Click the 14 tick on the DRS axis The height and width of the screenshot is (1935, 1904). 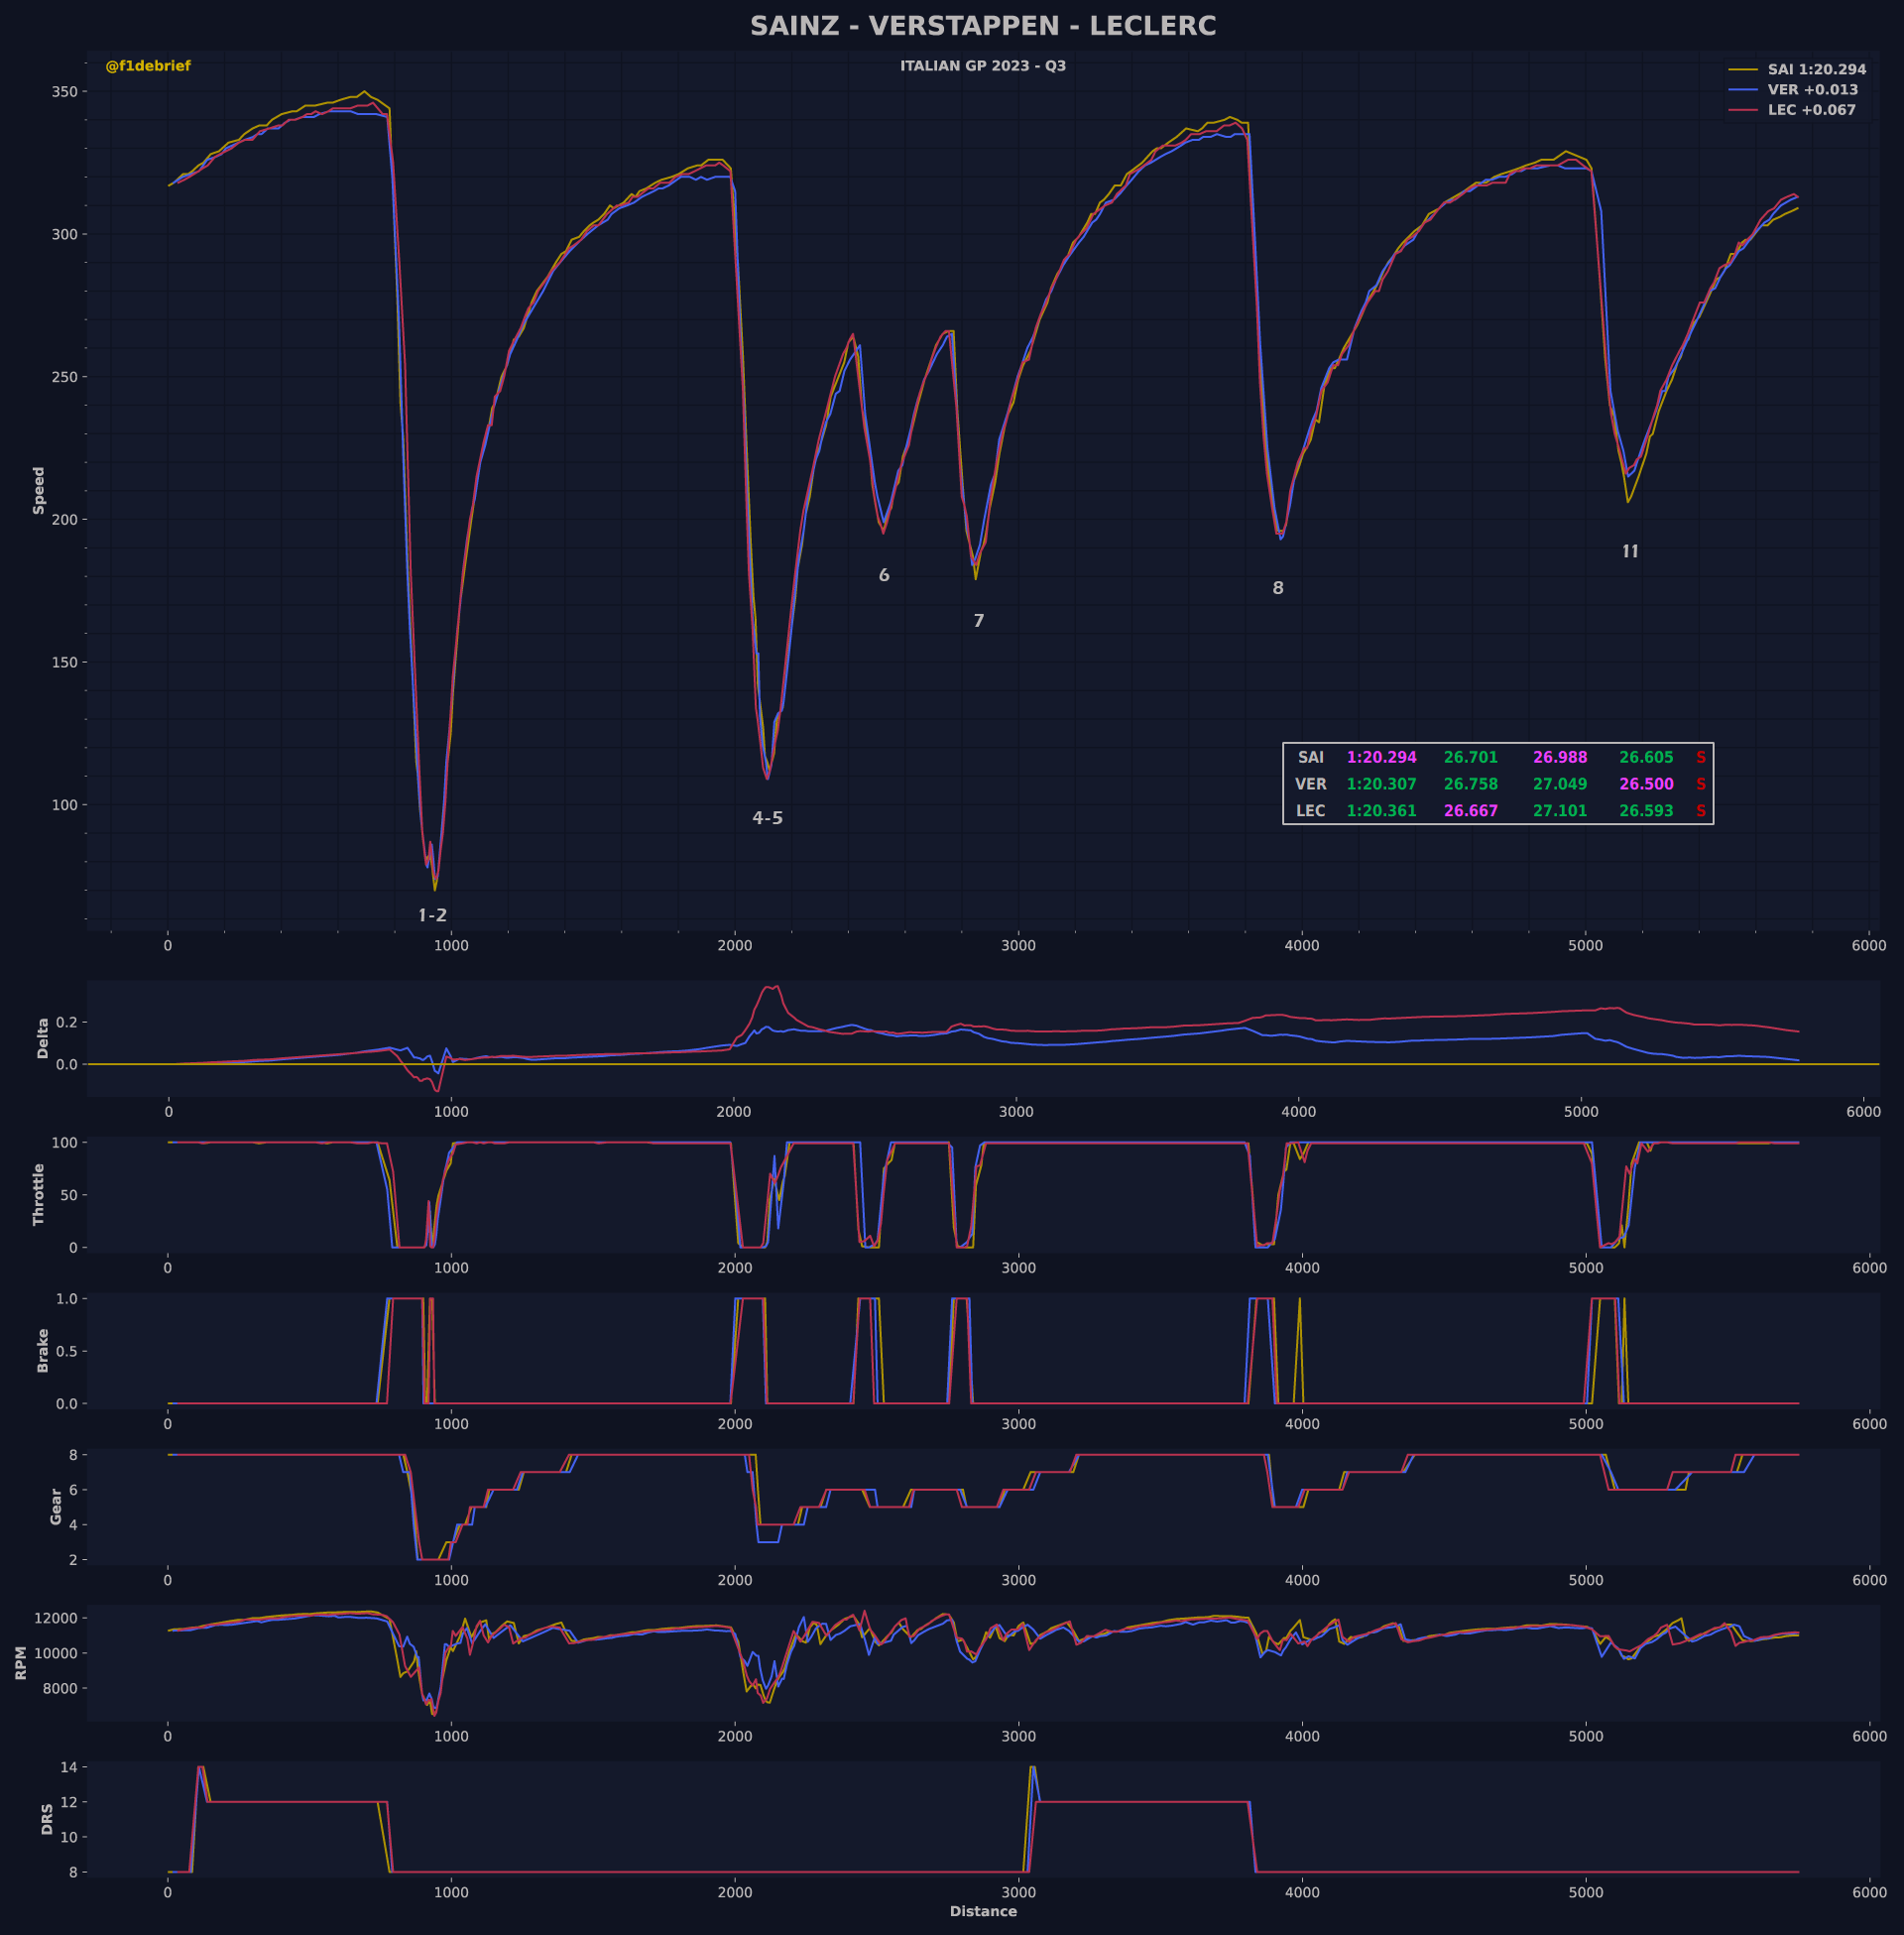(x=69, y=1767)
